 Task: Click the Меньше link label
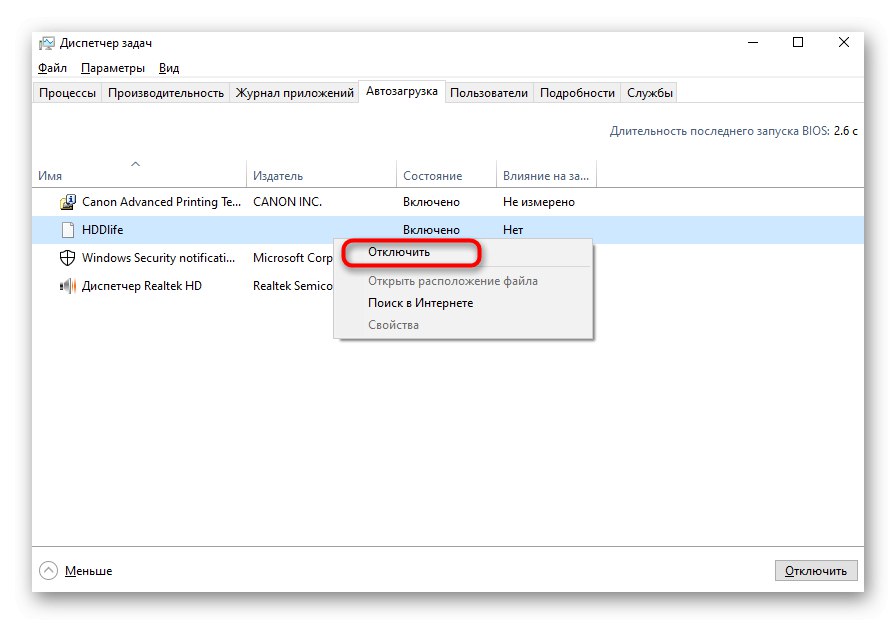click(89, 571)
